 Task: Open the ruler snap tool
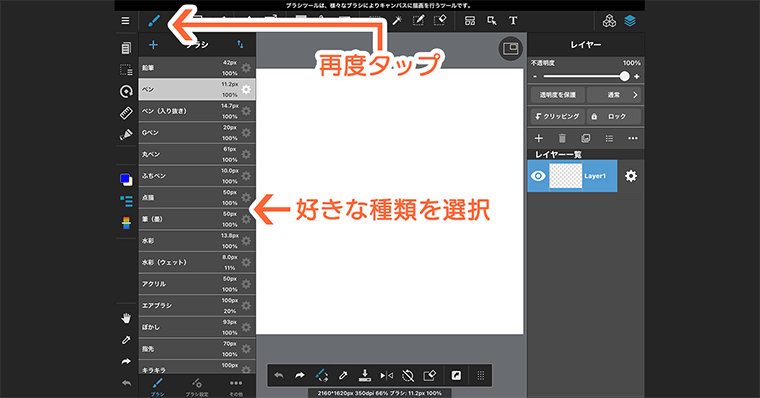click(x=126, y=113)
